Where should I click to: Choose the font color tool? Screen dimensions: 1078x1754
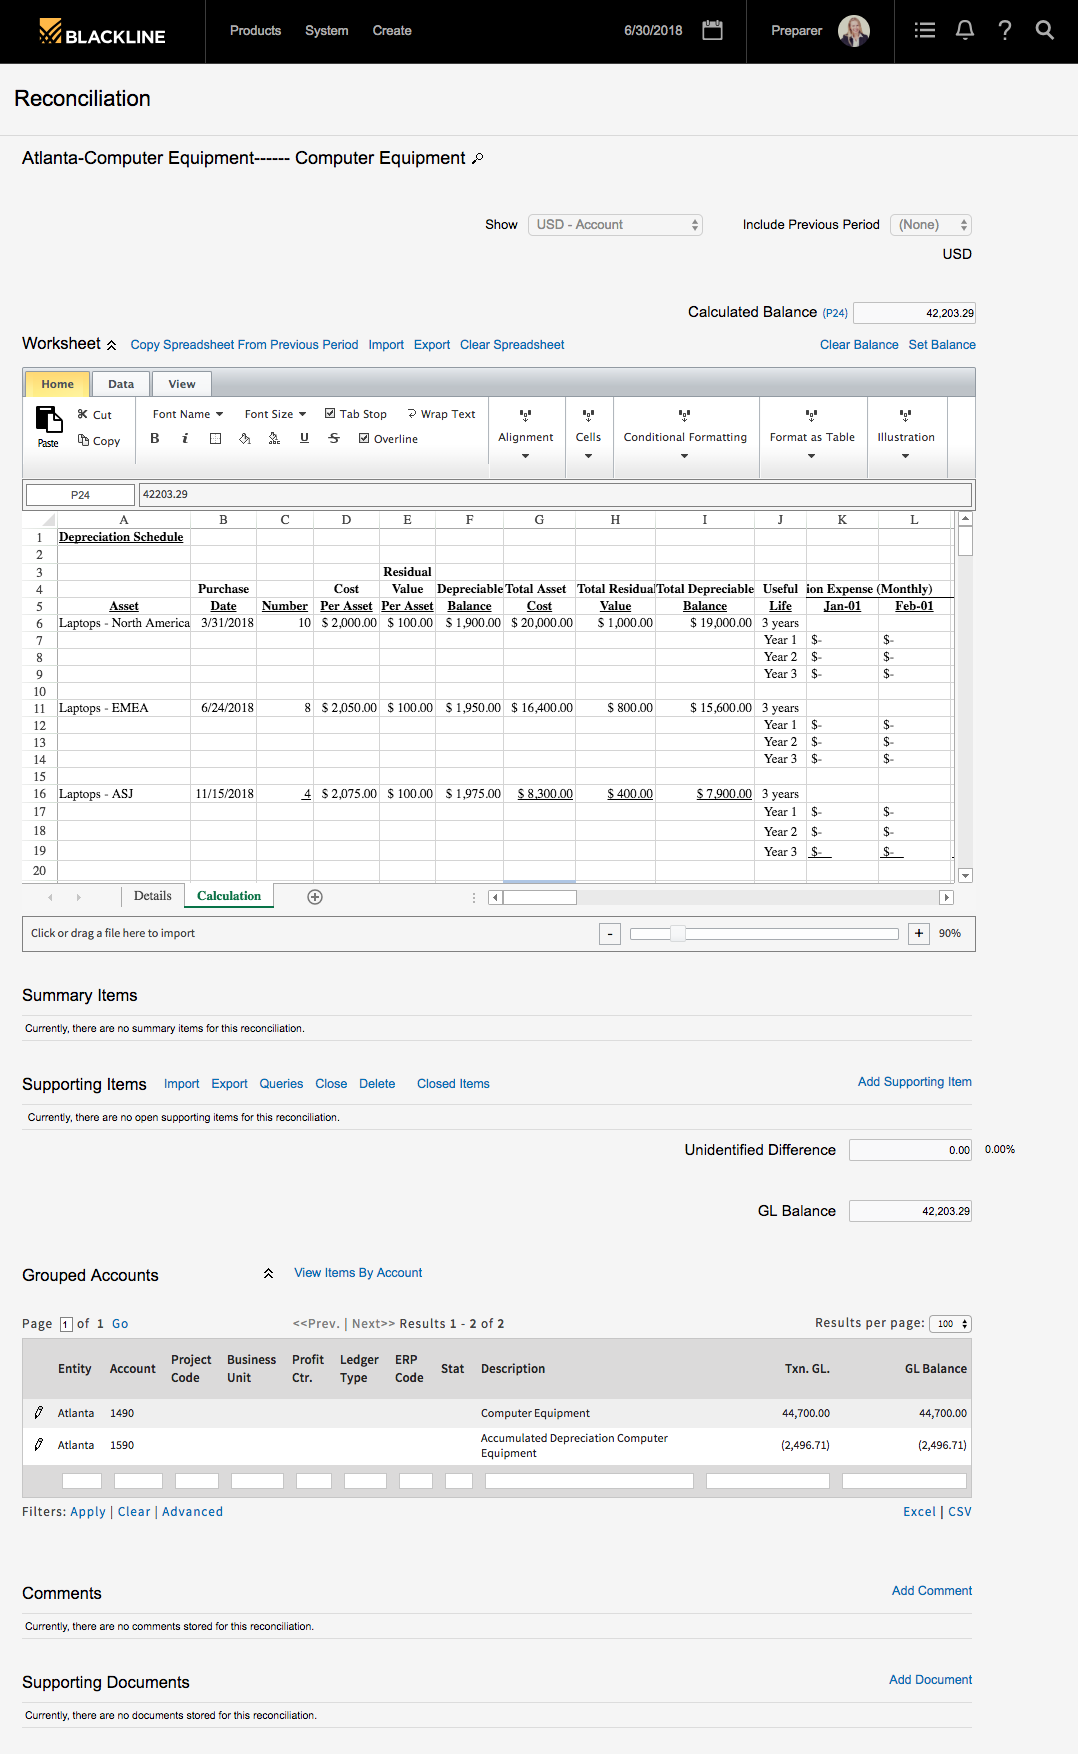tap(274, 438)
